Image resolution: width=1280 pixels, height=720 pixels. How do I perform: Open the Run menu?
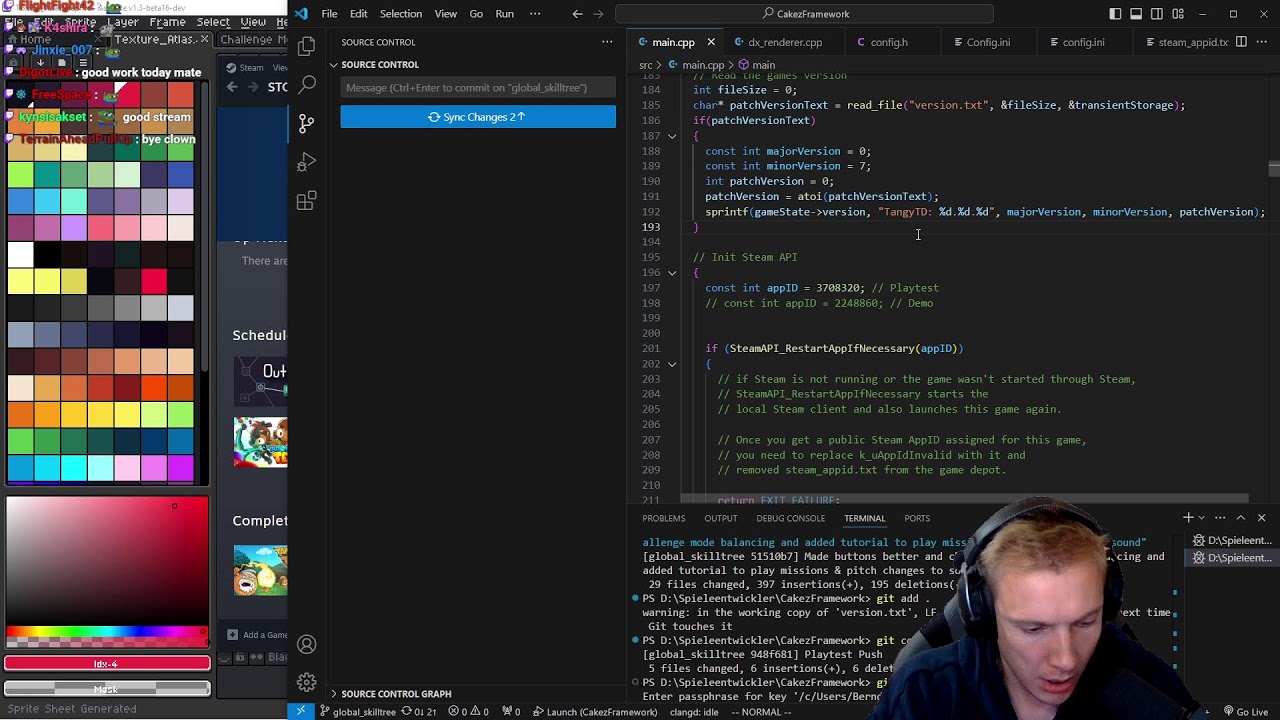point(504,14)
